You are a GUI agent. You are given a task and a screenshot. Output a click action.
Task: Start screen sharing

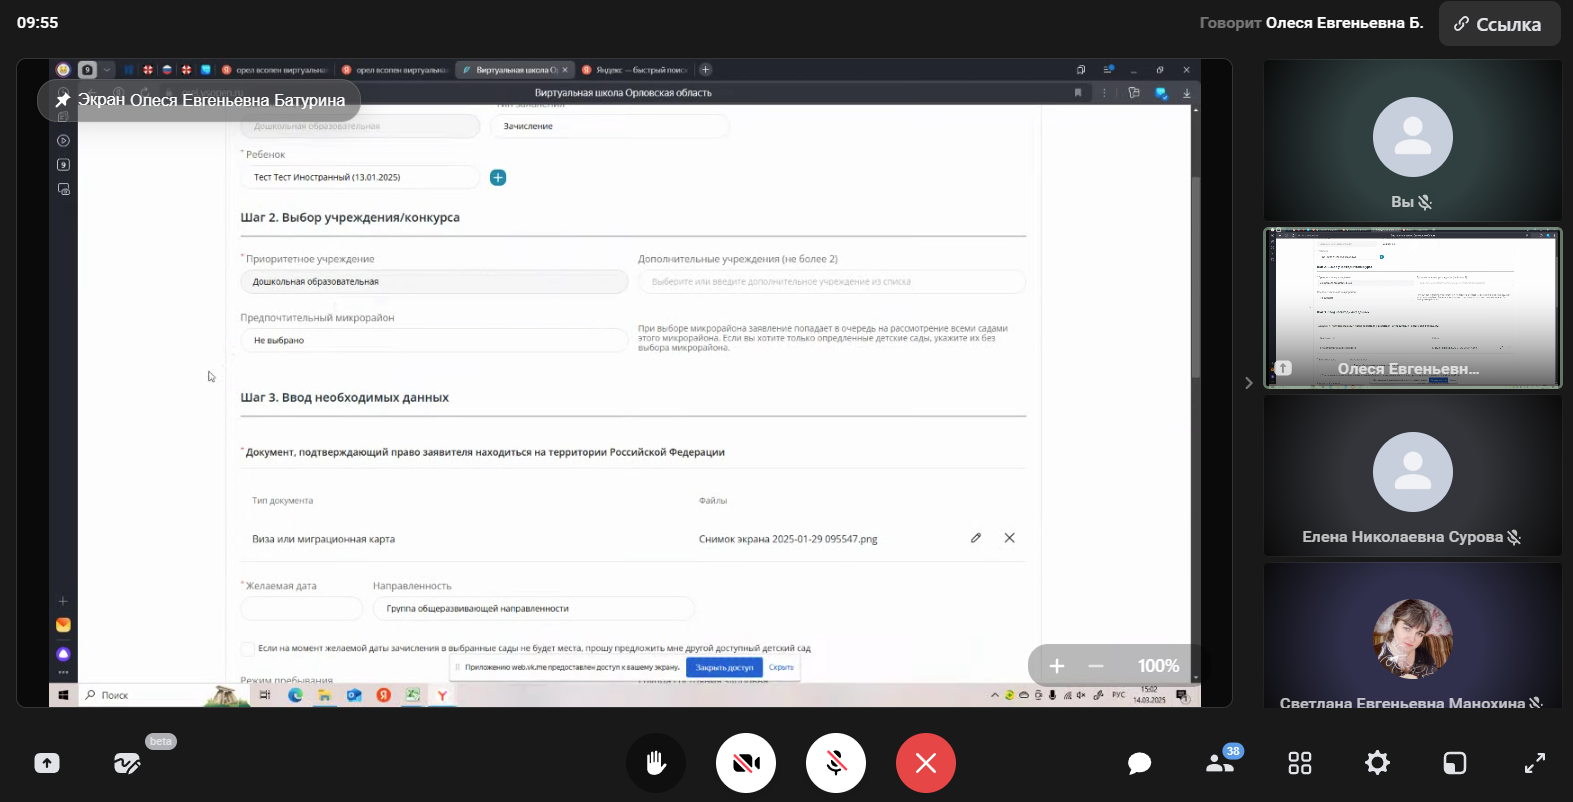click(x=47, y=763)
